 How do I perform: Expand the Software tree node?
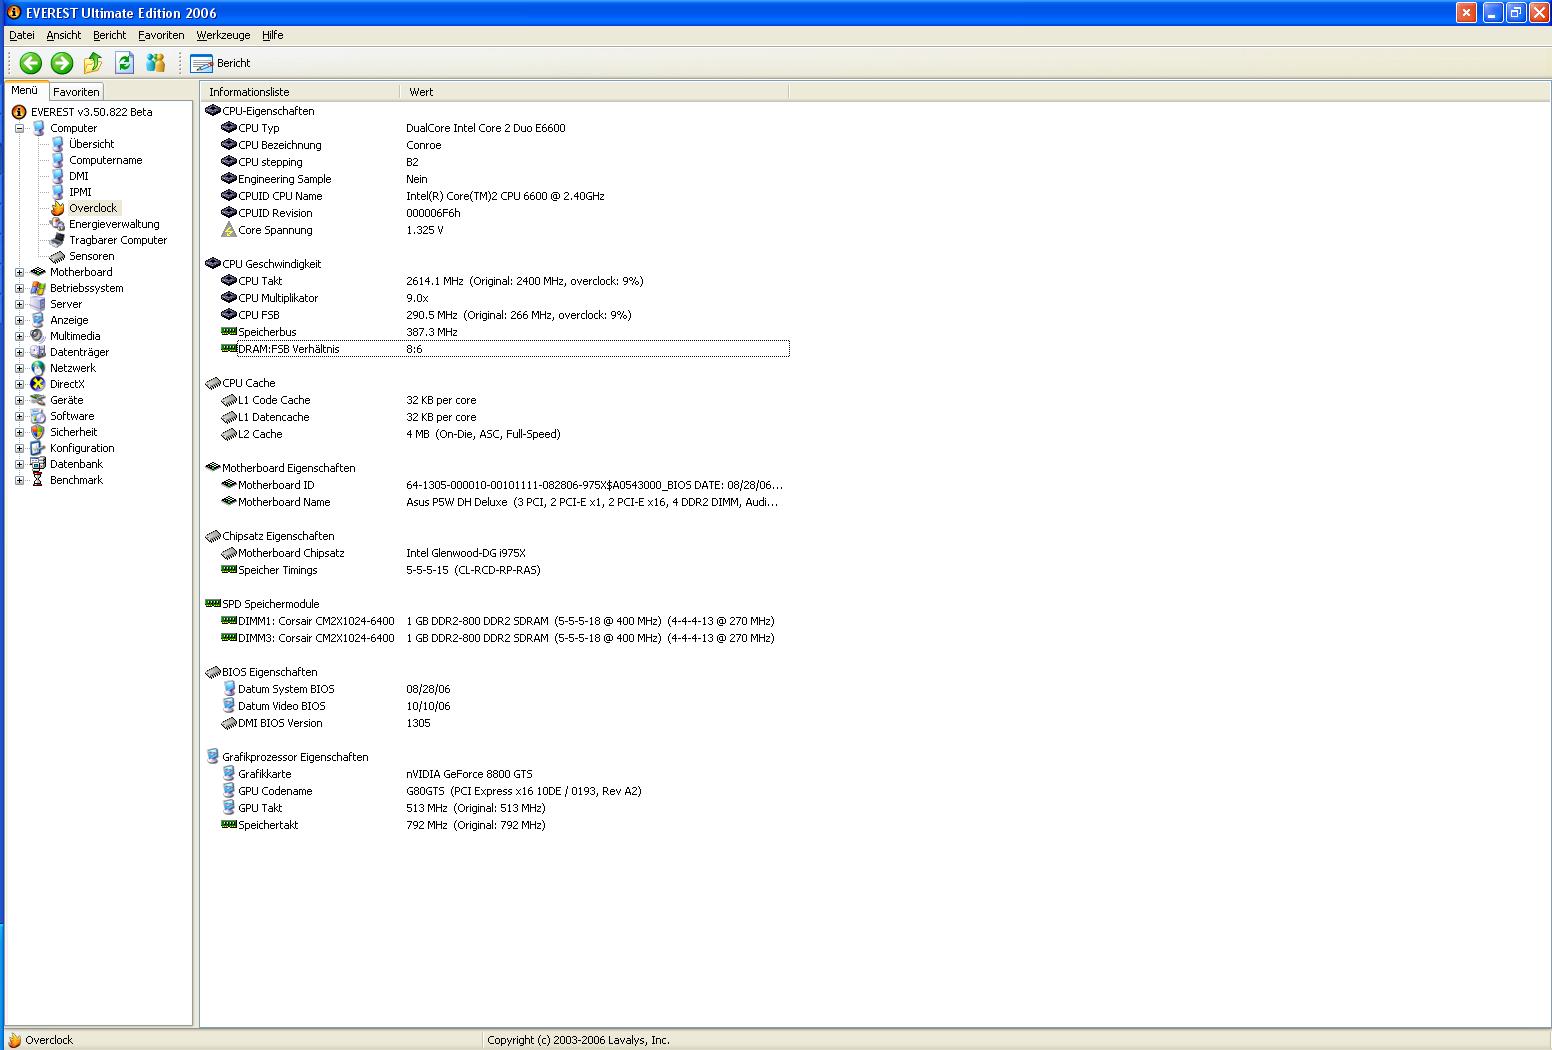tap(19, 416)
